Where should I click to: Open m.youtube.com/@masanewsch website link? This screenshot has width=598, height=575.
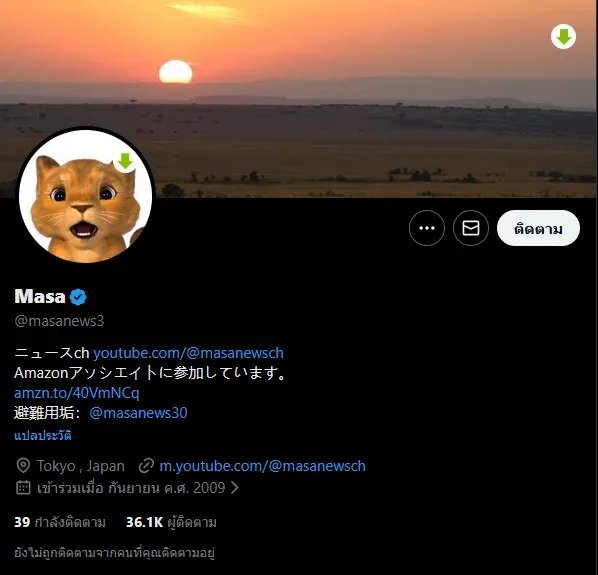[262, 466]
